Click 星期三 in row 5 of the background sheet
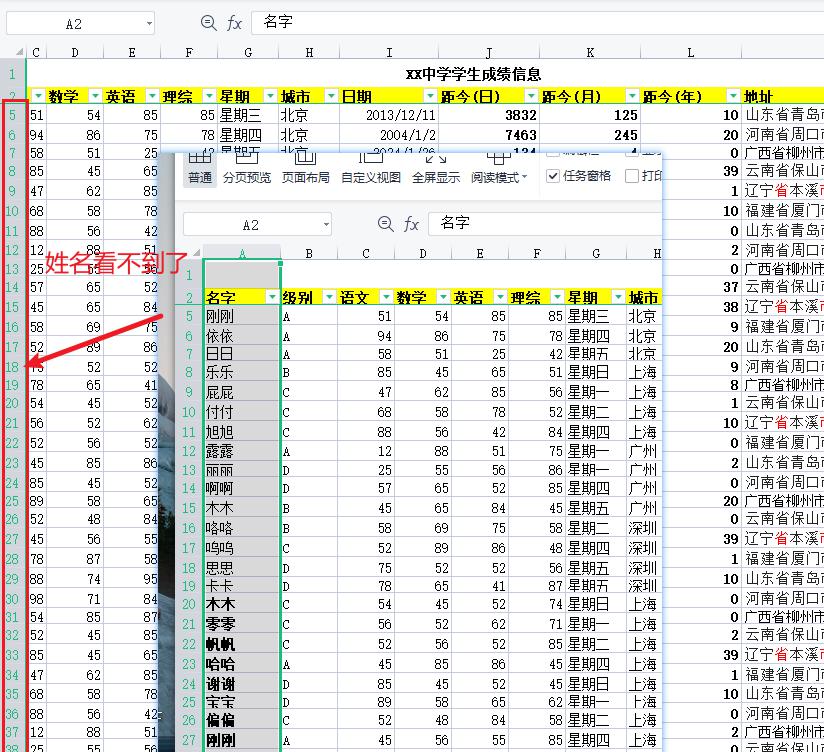The width and height of the screenshot is (824, 752). (x=248, y=115)
